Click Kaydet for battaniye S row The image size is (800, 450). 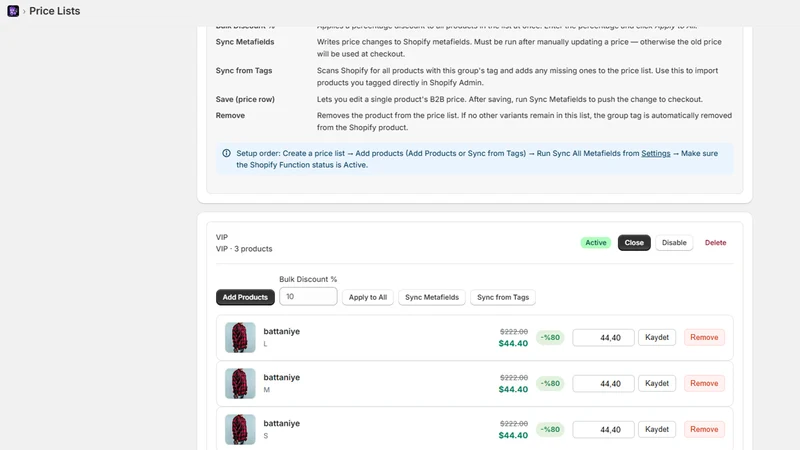pyautogui.click(x=657, y=429)
